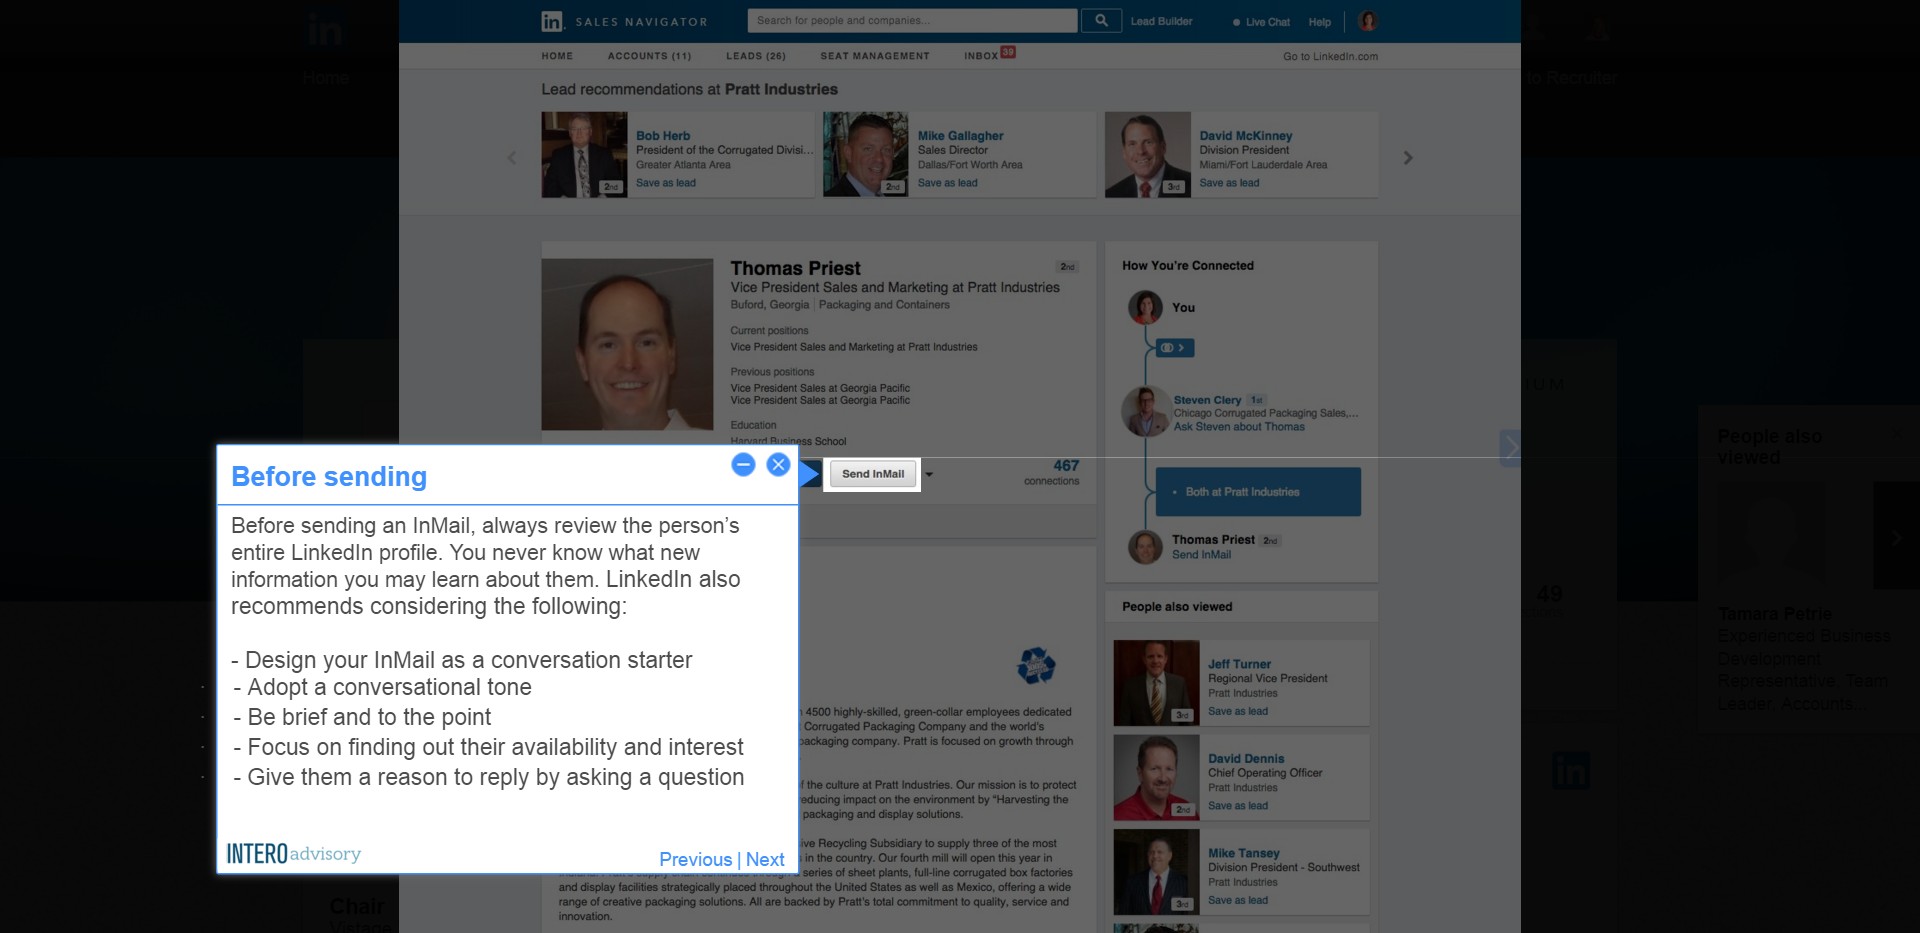1920x933 pixels.
Task: Save Mike Tansey as lead
Action: tap(1238, 900)
